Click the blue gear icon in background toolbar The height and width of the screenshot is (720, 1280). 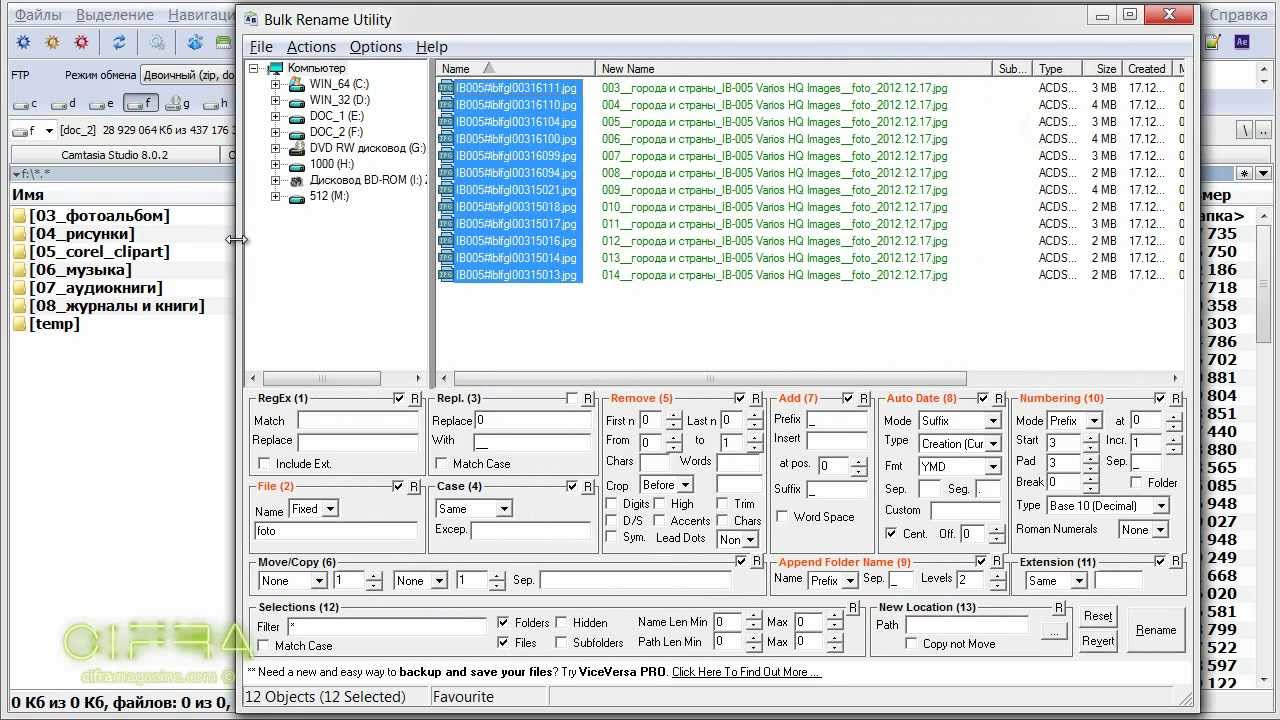[x=23, y=42]
